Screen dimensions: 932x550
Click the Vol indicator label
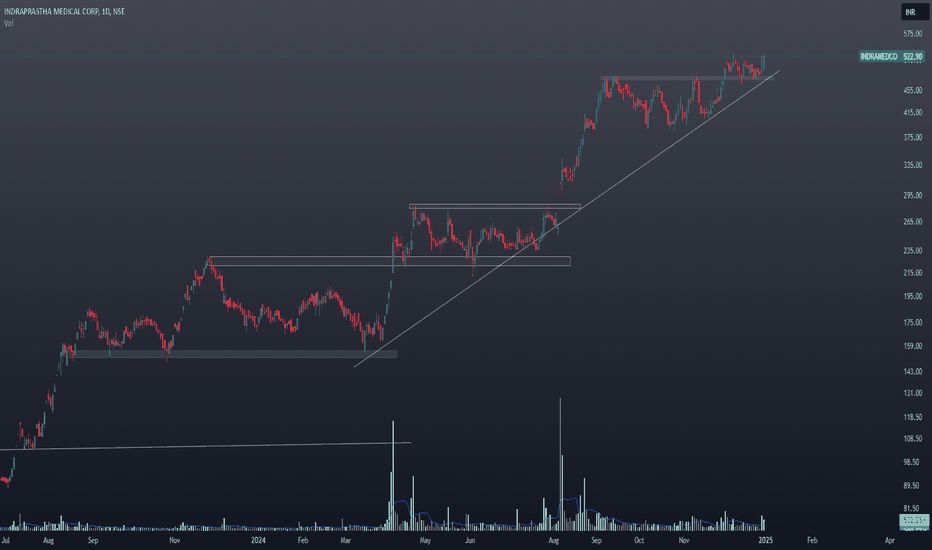pyautogui.click(x=8, y=23)
